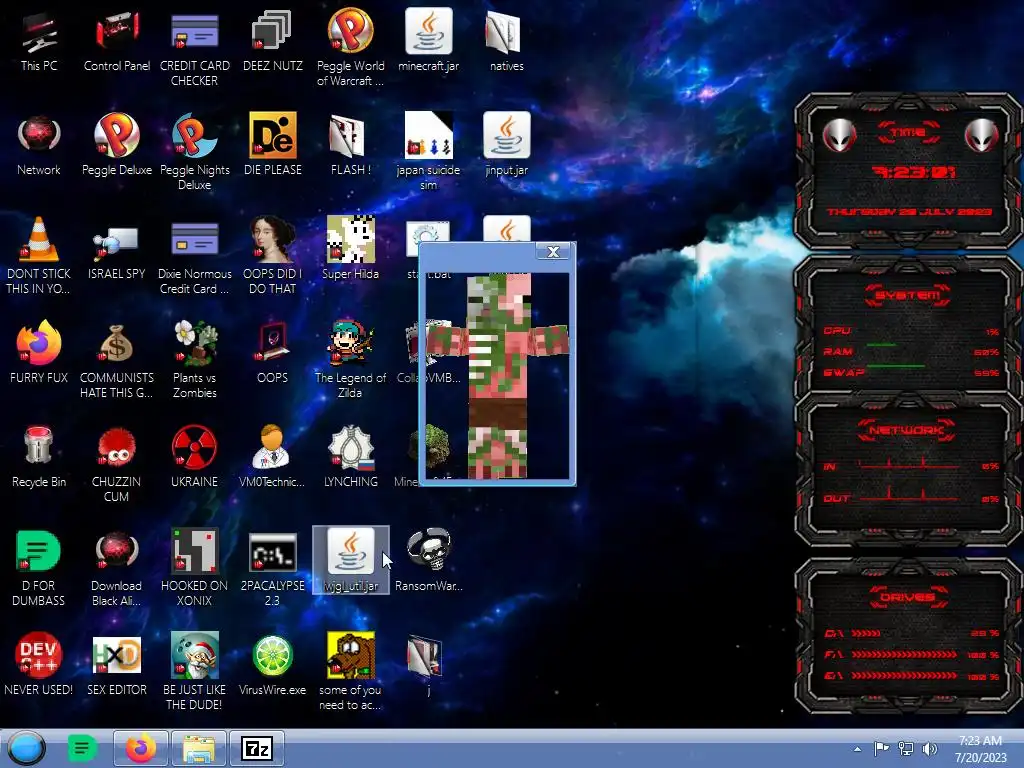Click the DRIVES gadget panel
The image size is (1024, 768).
[x=907, y=636]
